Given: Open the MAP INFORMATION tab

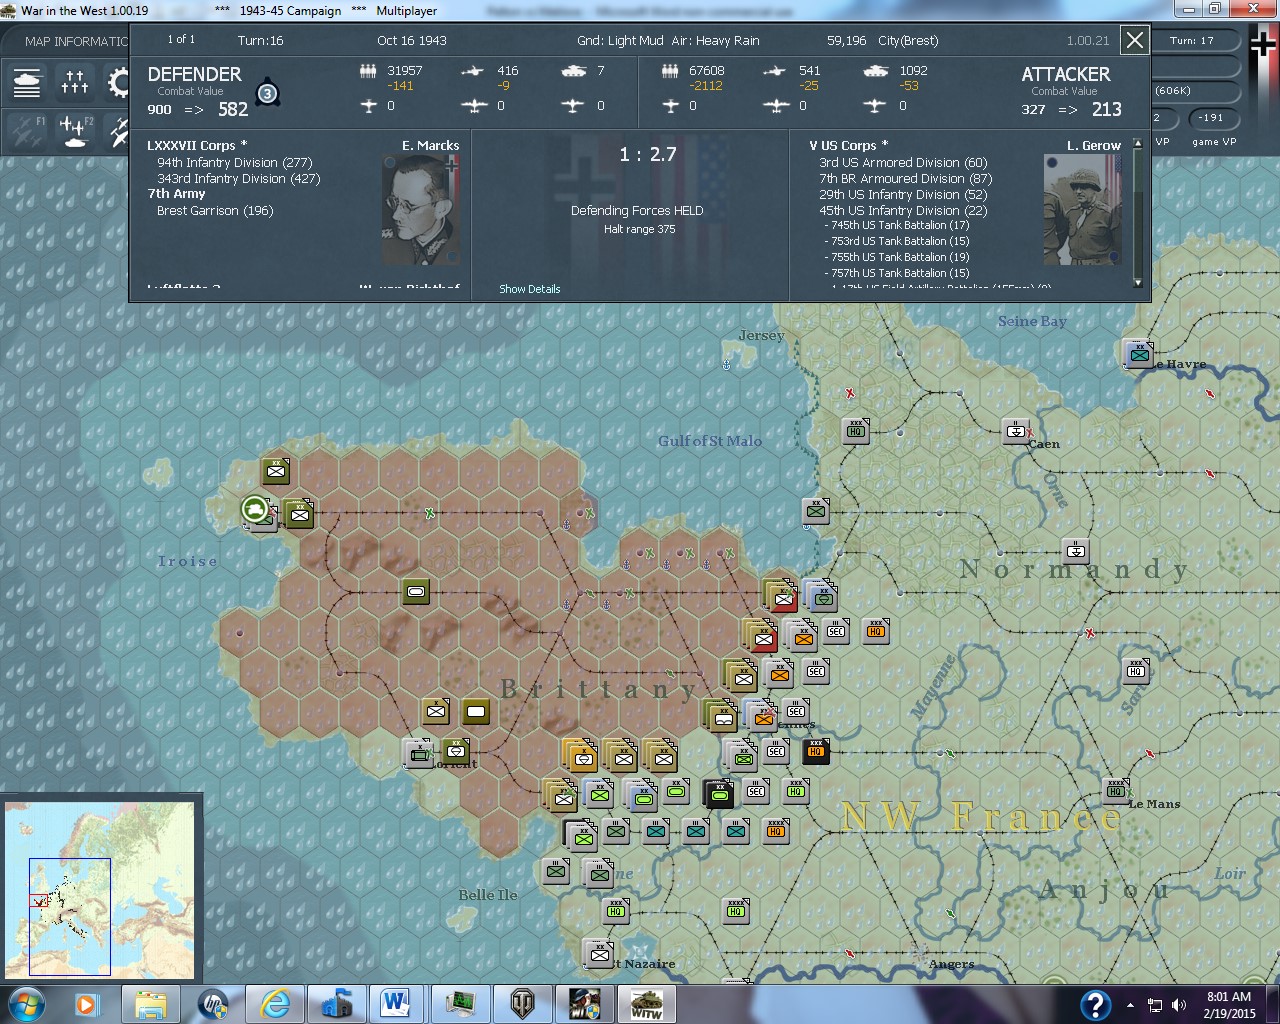Looking at the screenshot, I should pyautogui.click(x=76, y=41).
